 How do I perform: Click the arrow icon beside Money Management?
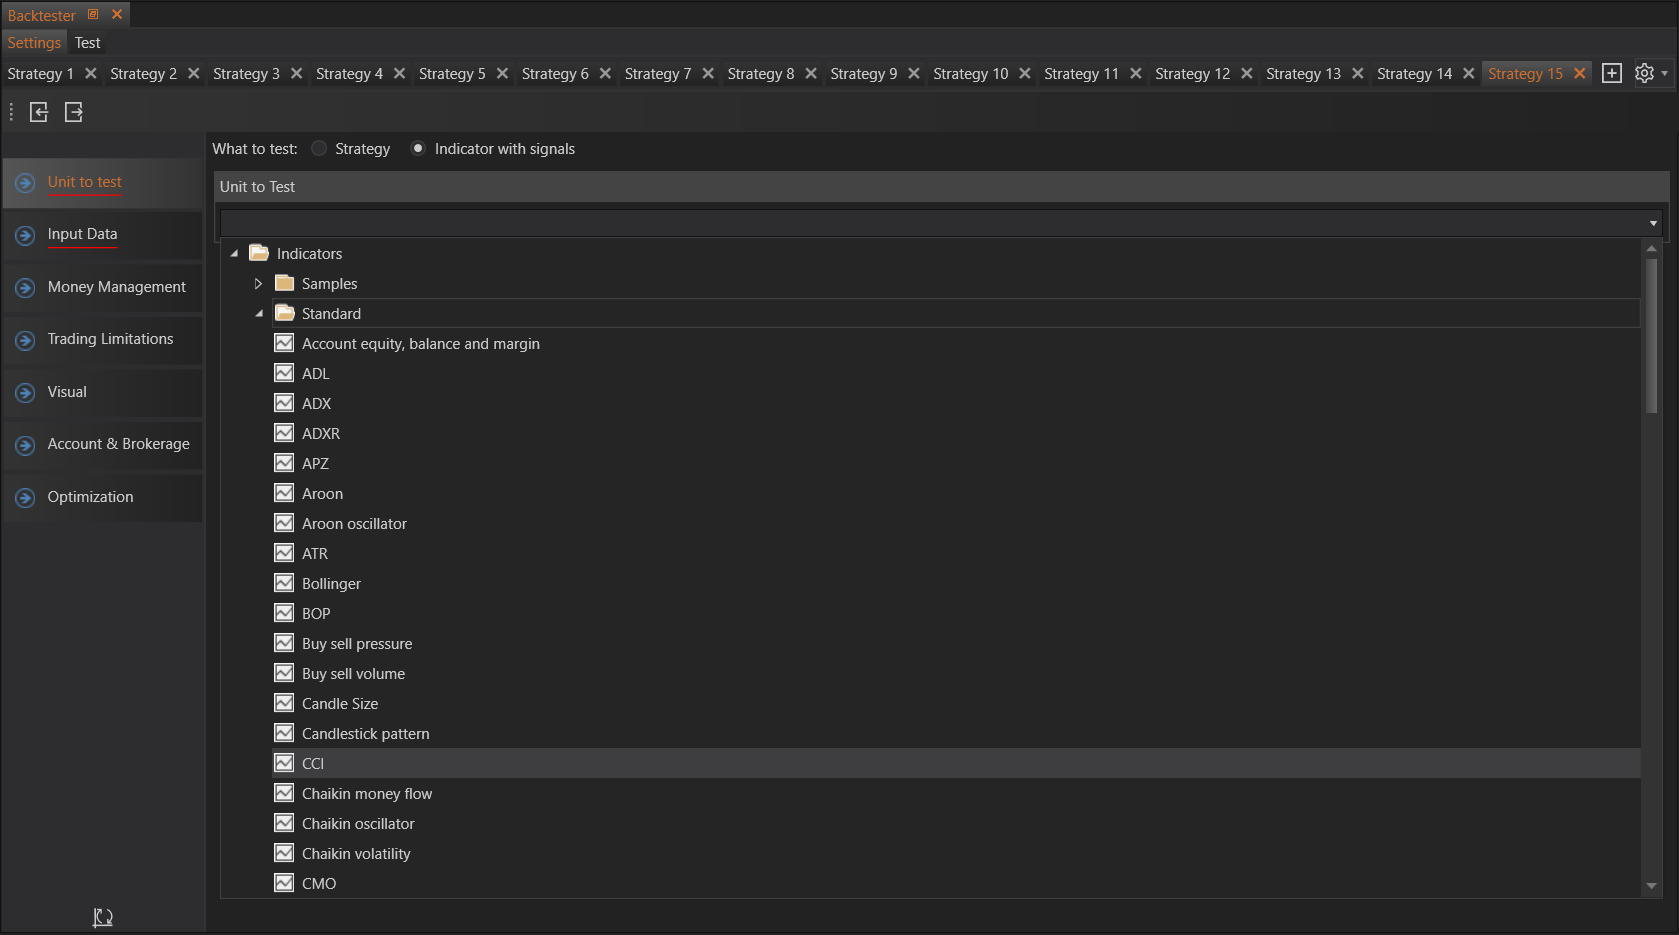[x=26, y=288]
